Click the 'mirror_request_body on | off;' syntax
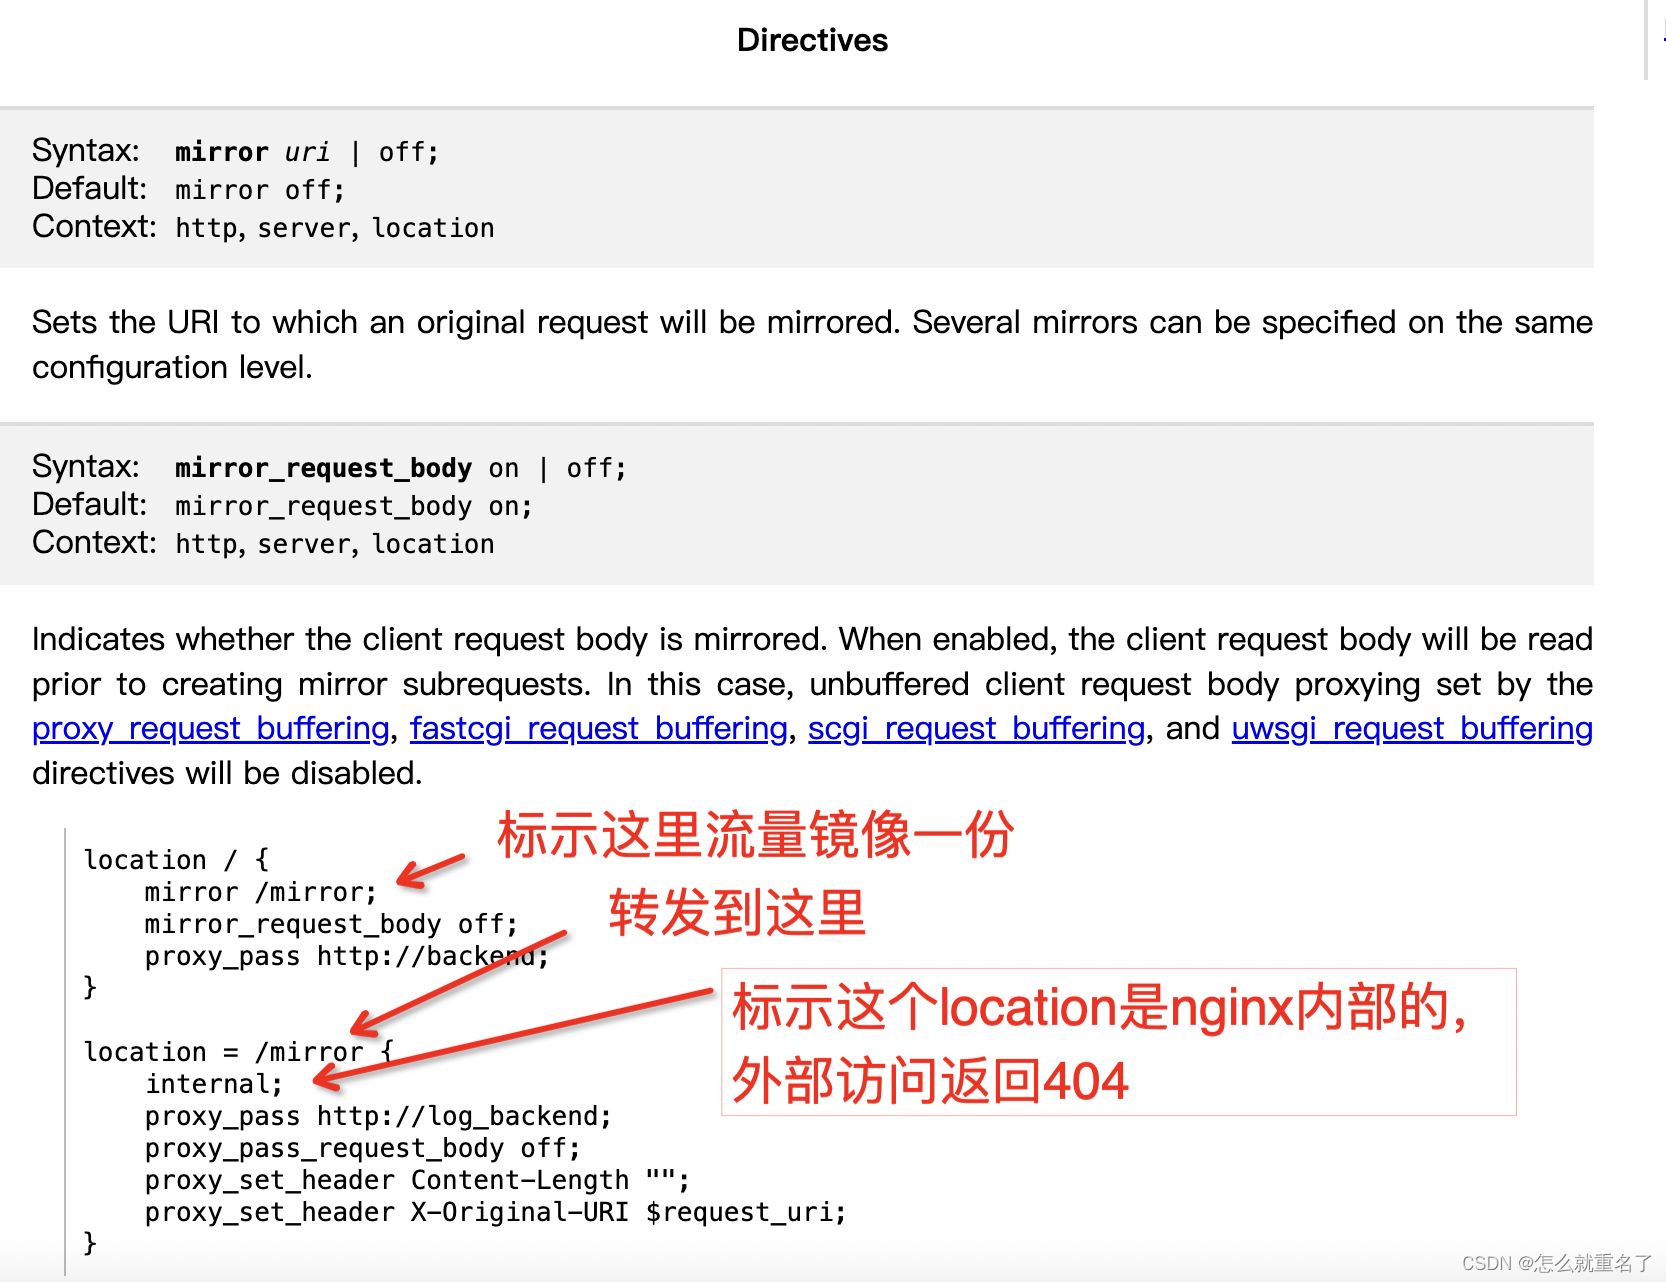This screenshot has height=1282, width=1666. (x=401, y=468)
